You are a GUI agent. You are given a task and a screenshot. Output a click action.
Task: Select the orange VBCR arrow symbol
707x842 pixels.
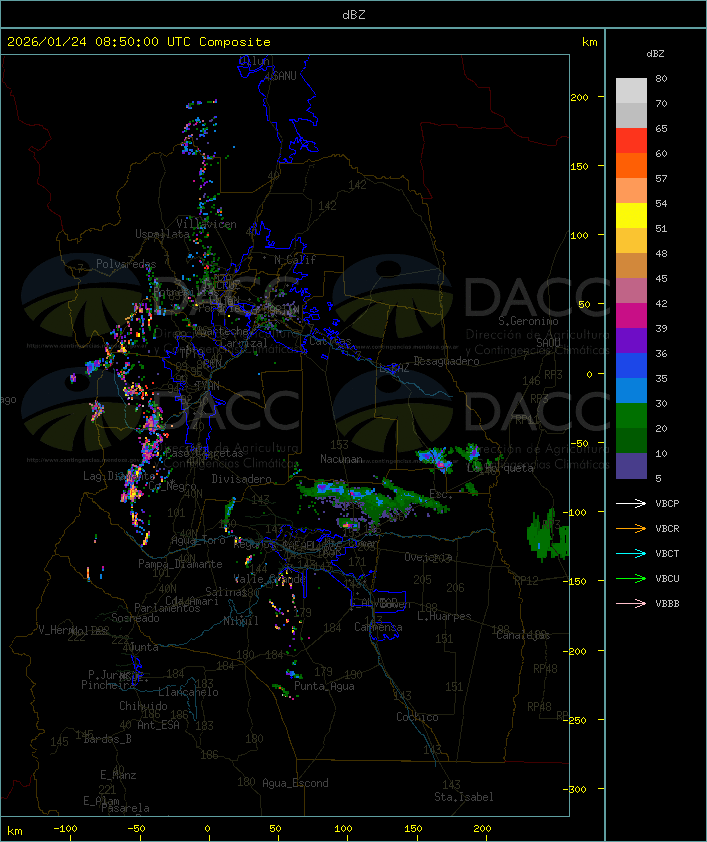pos(633,528)
